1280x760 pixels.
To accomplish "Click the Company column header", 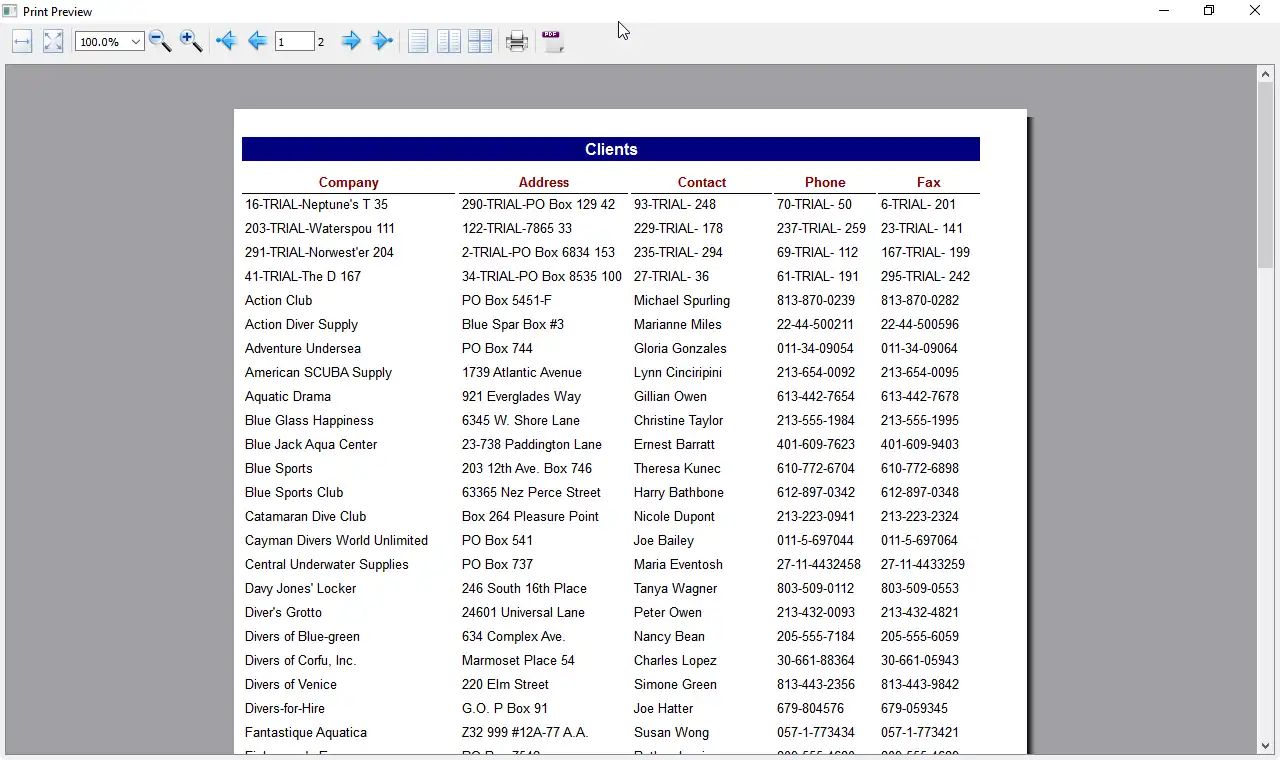I will (x=348, y=182).
